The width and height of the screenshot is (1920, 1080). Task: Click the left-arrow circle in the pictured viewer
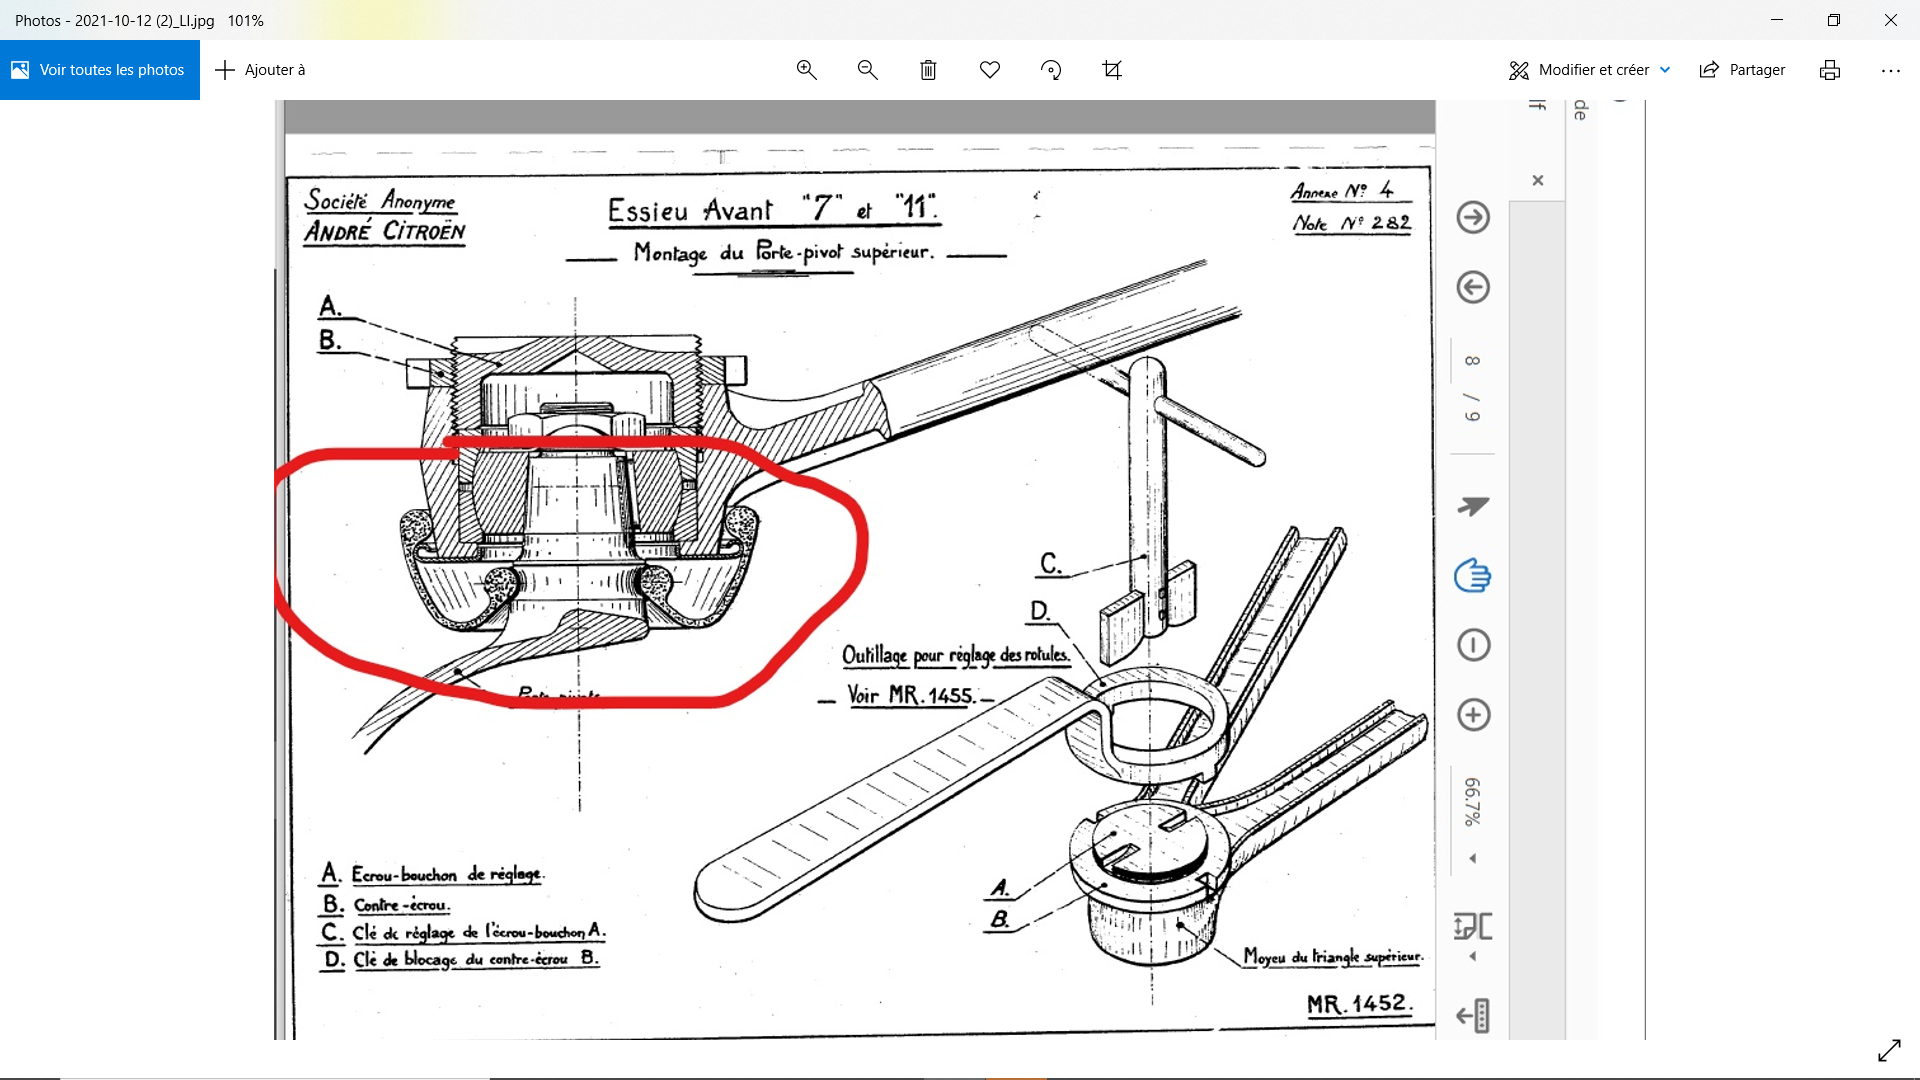coord(1473,287)
